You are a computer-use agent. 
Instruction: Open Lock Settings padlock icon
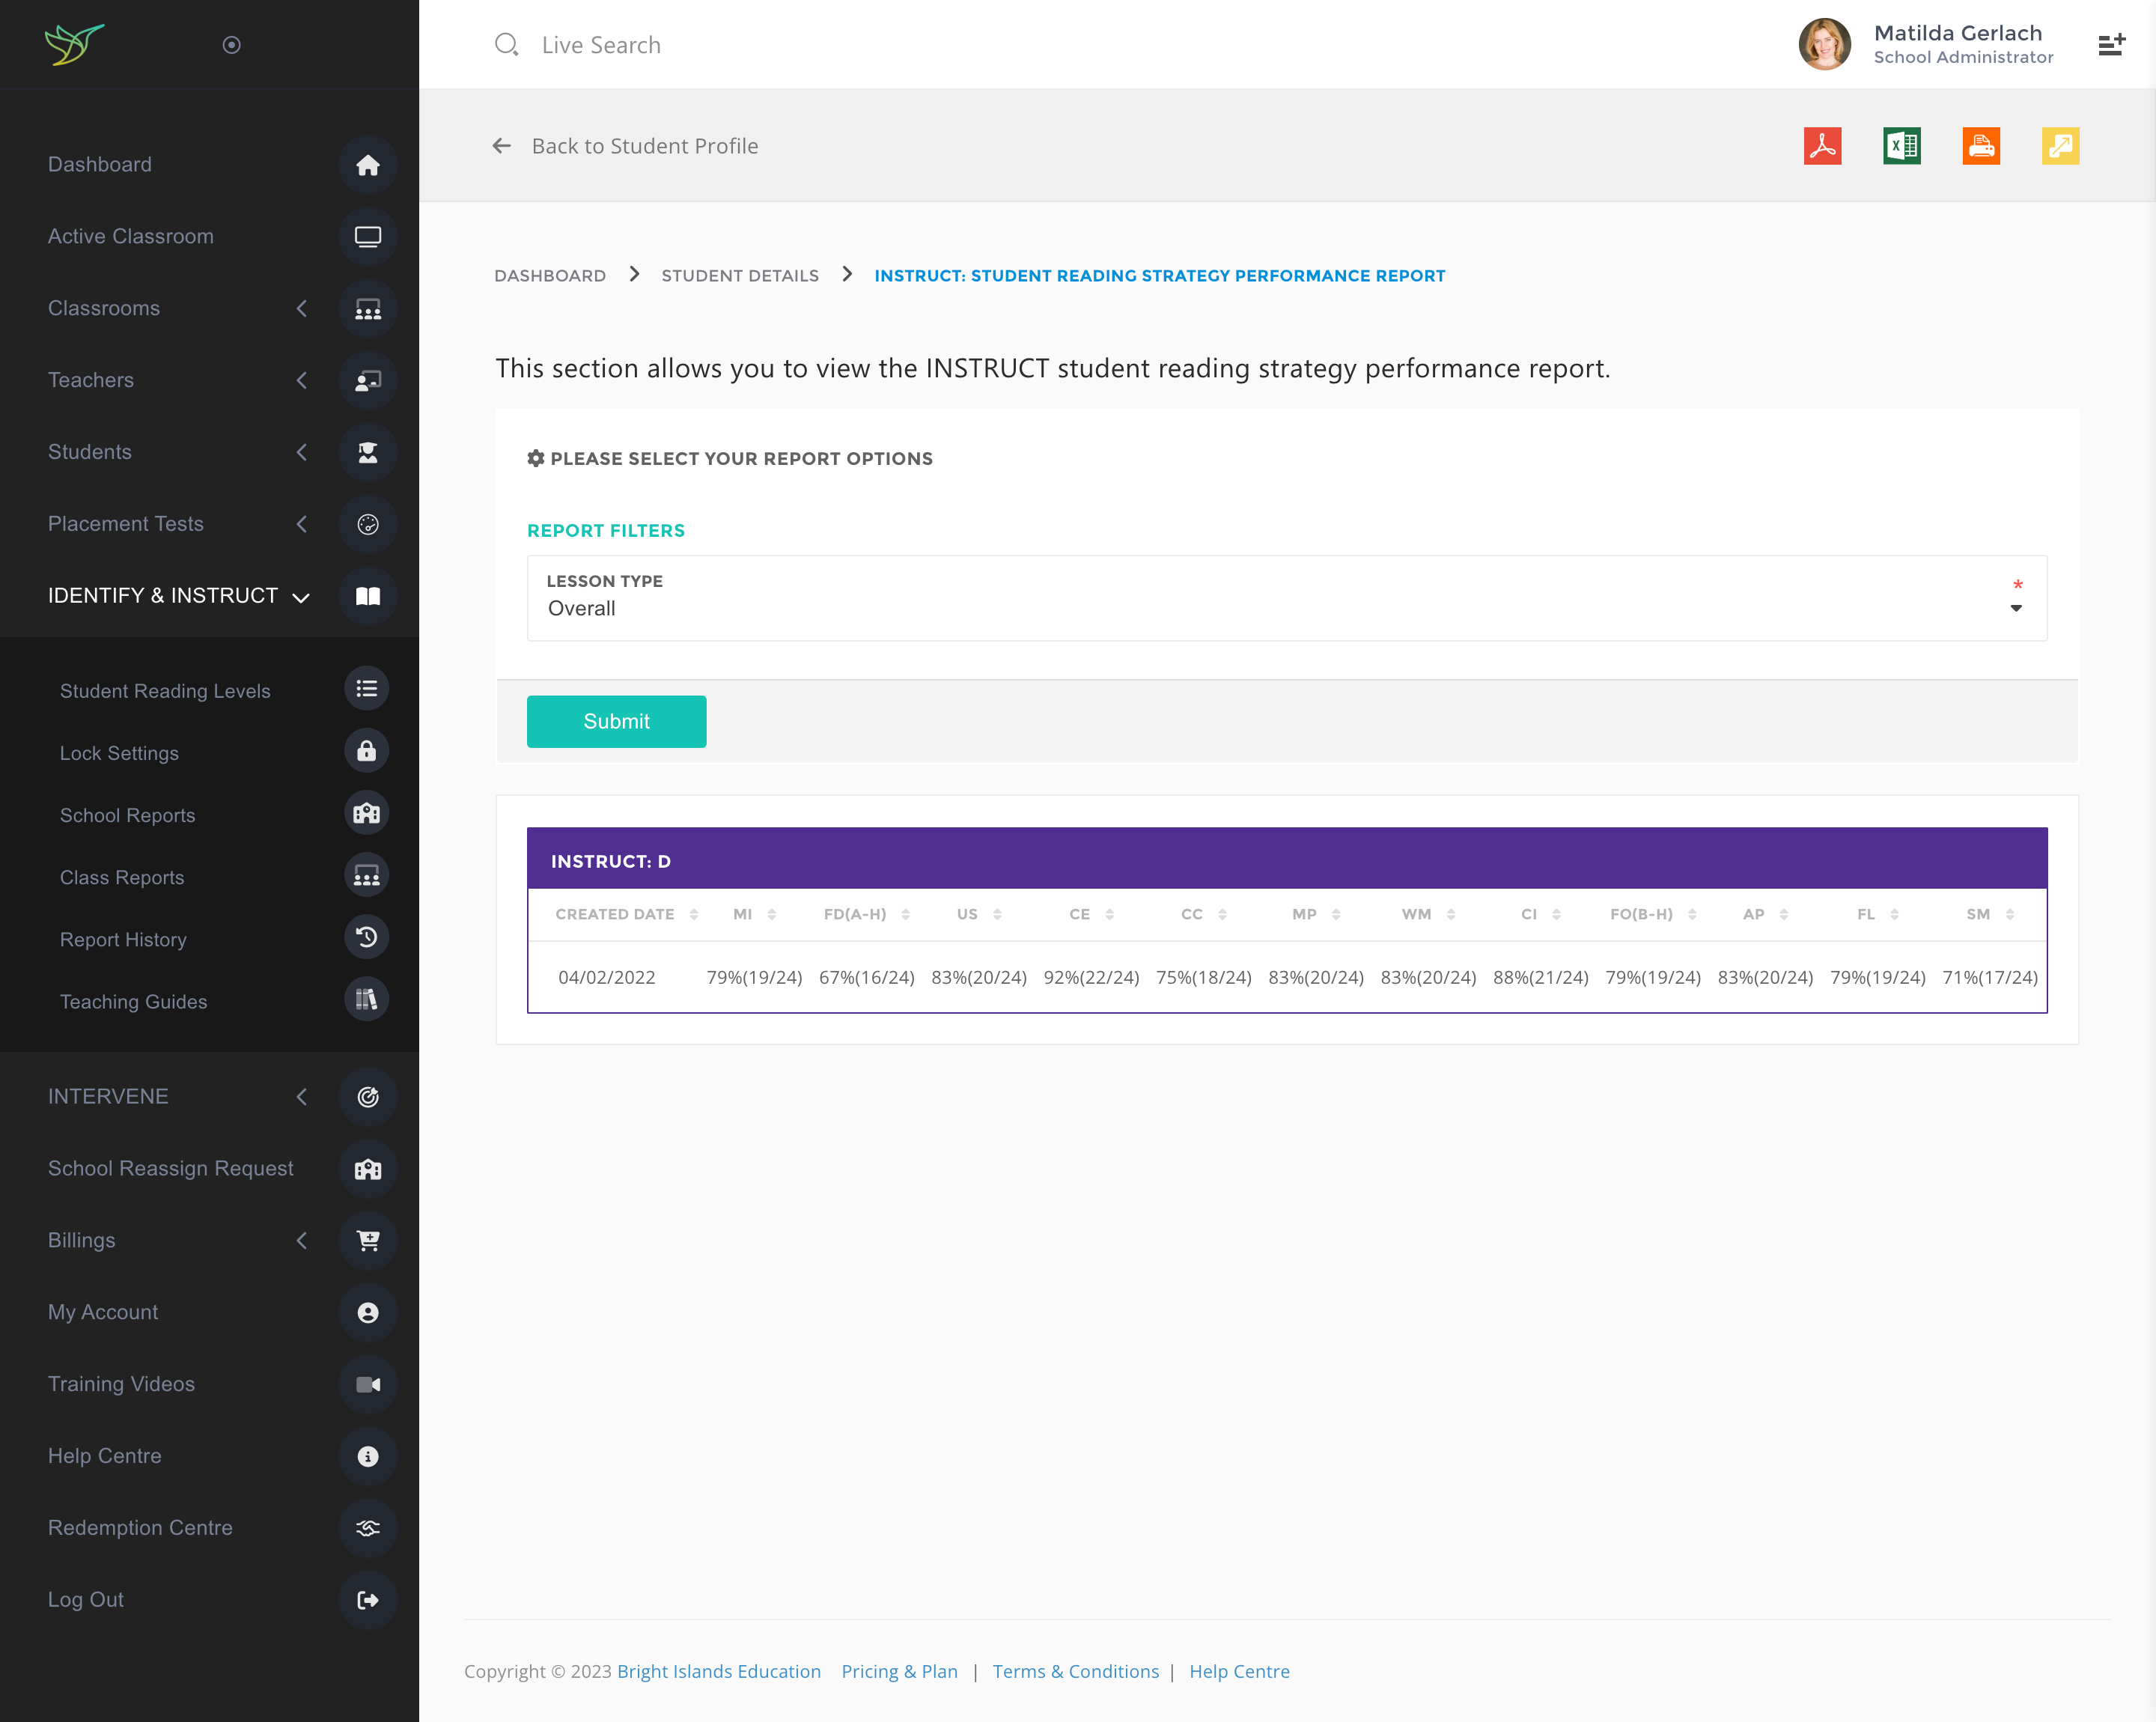point(366,752)
